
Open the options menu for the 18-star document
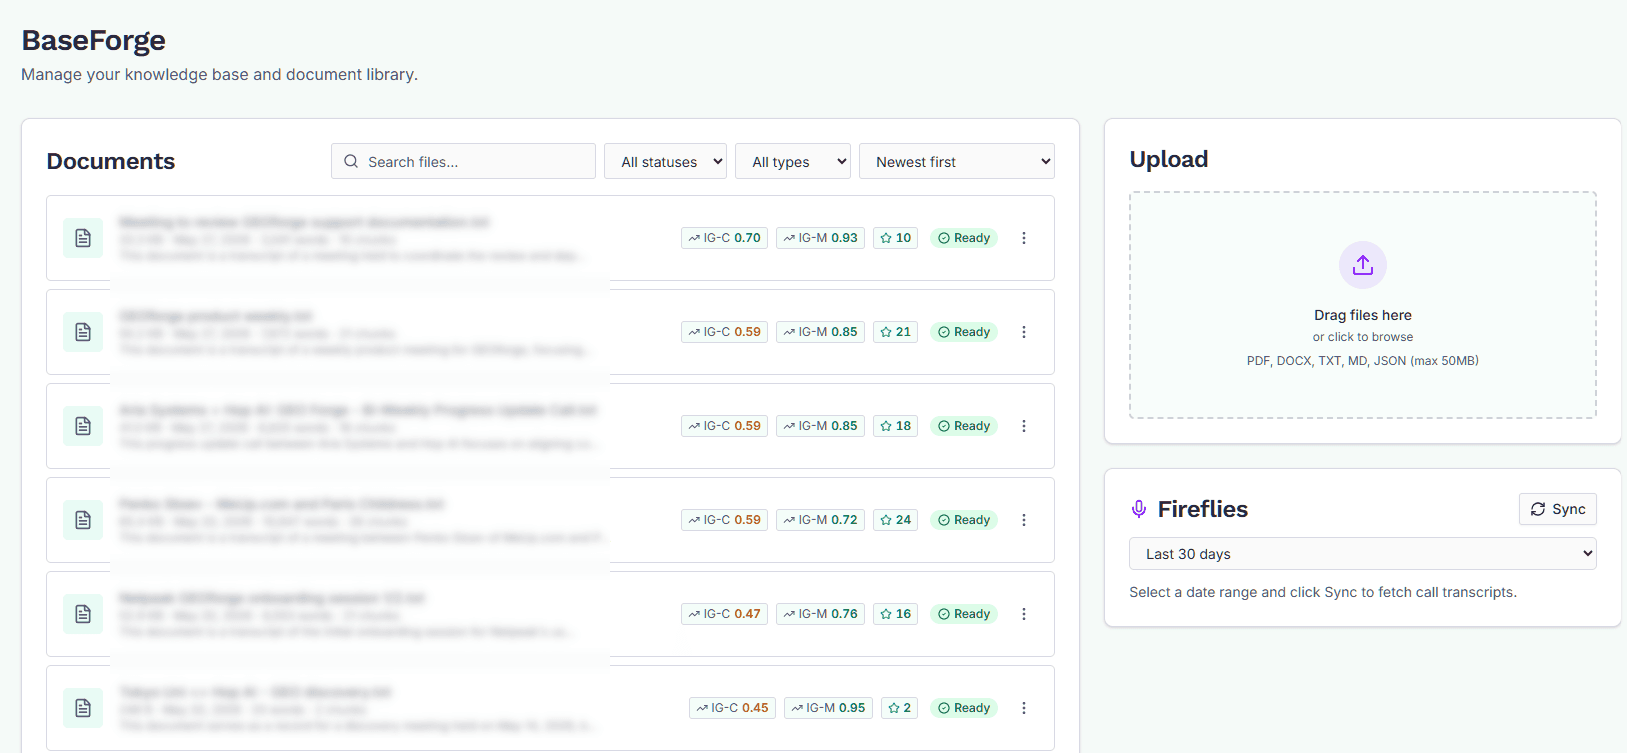[x=1023, y=426]
